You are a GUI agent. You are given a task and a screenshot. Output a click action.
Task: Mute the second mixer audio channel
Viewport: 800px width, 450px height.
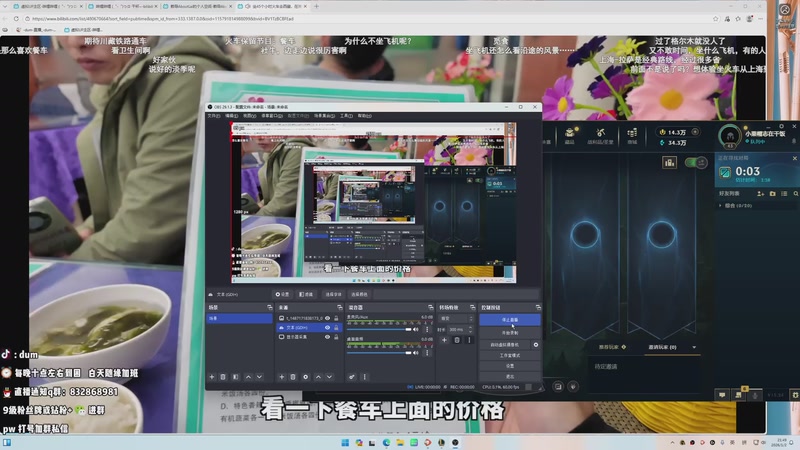coord(416,353)
